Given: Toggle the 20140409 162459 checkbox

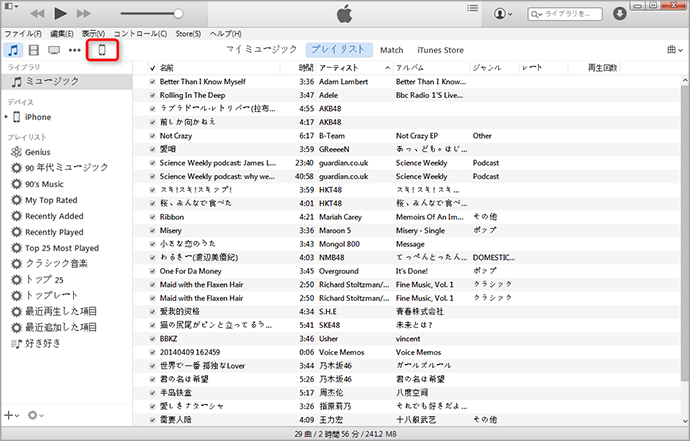Looking at the screenshot, I should pyautogui.click(x=152, y=352).
